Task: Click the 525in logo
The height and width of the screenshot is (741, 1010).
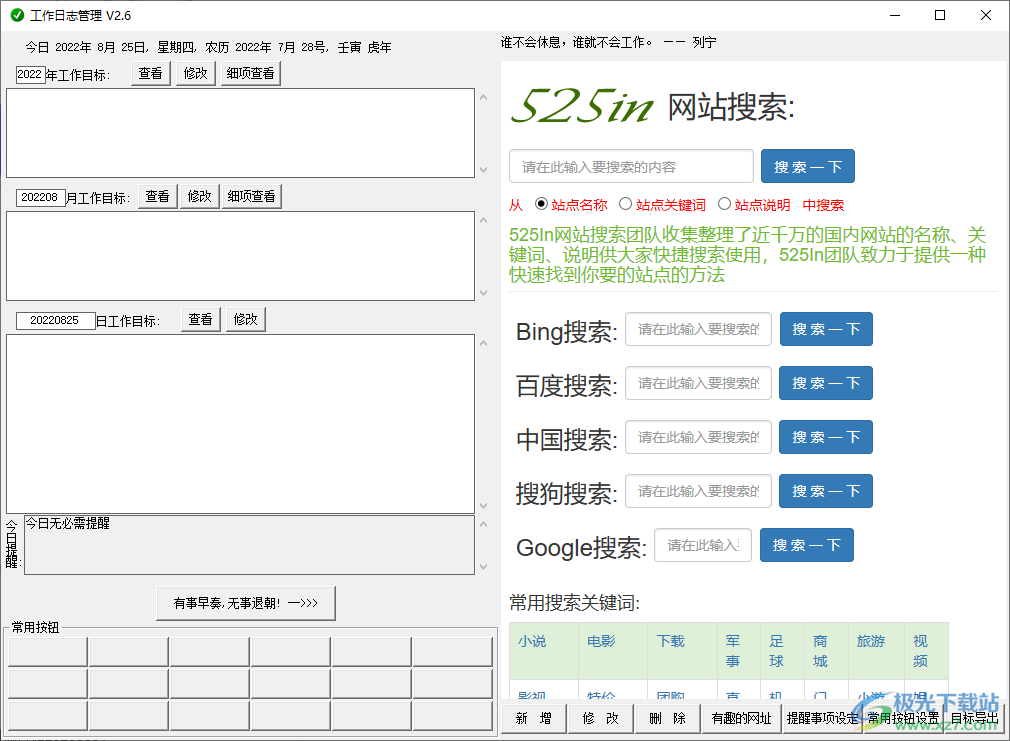Action: [x=582, y=106]
